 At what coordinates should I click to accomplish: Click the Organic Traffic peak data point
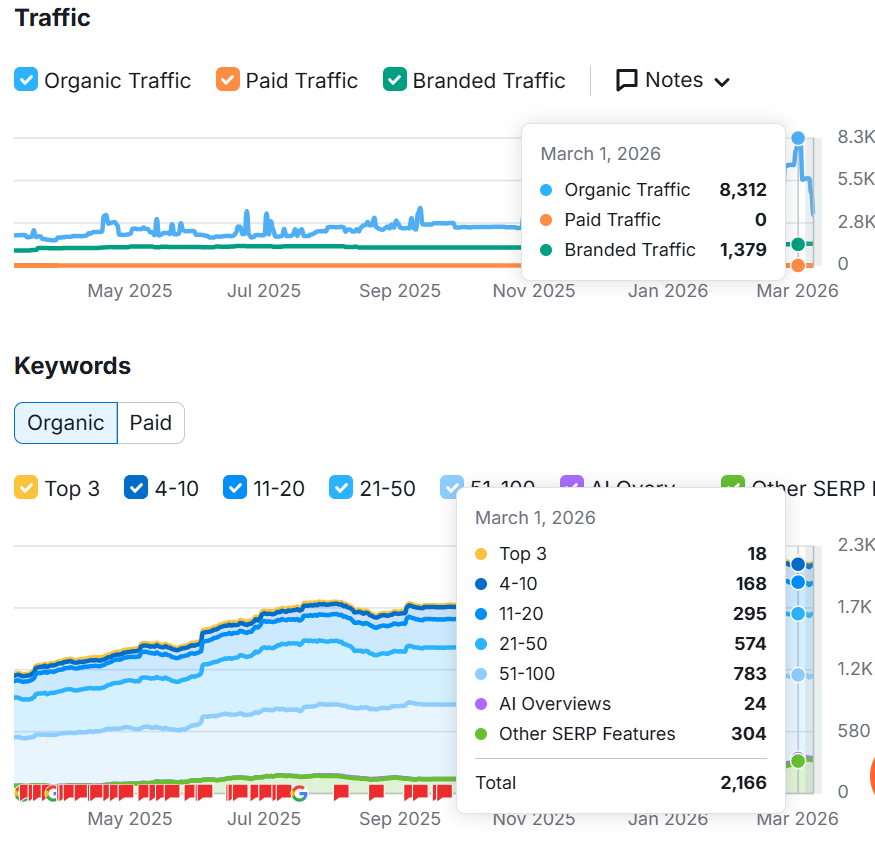pyautogui.click(x=798, y=138)
